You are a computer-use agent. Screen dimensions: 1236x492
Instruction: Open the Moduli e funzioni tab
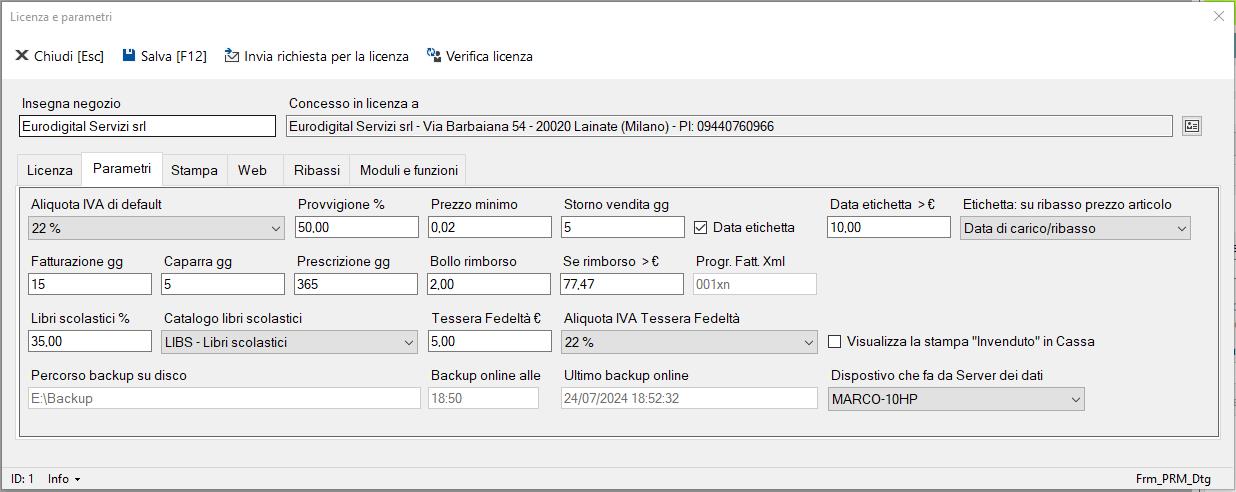click(x=409, y=170)
